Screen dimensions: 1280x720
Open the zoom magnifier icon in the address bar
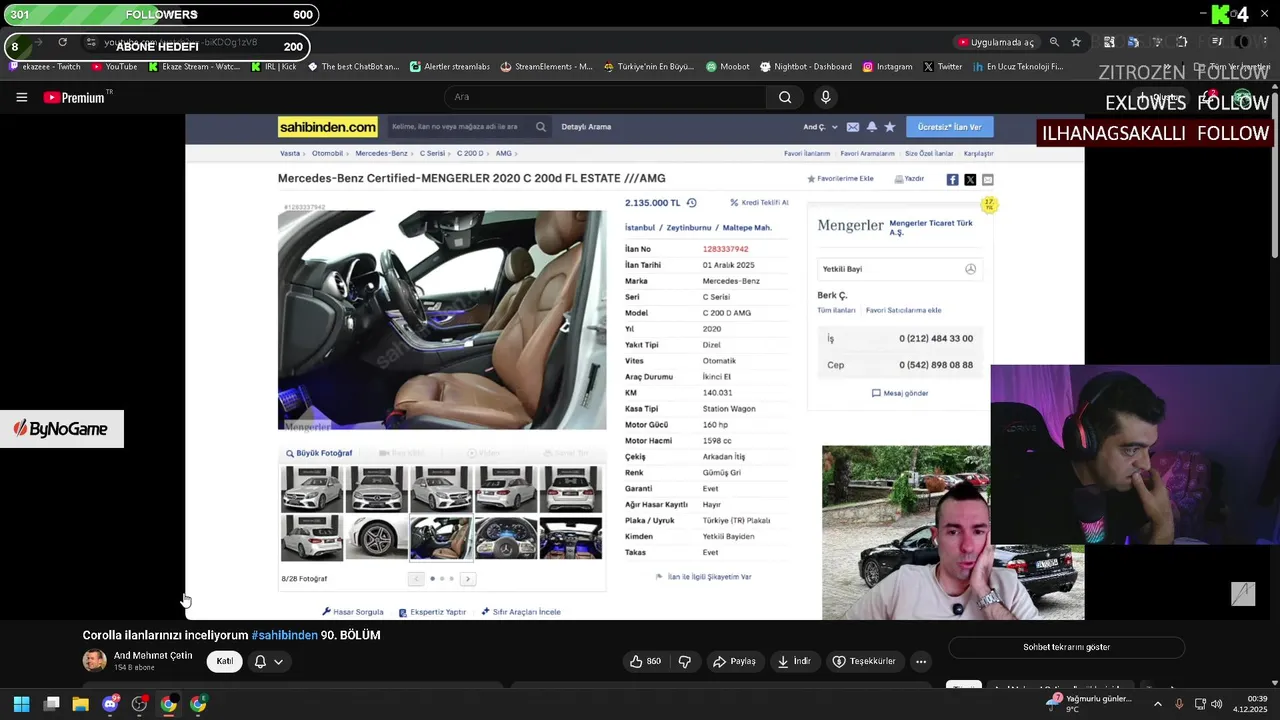[1054, 42]
